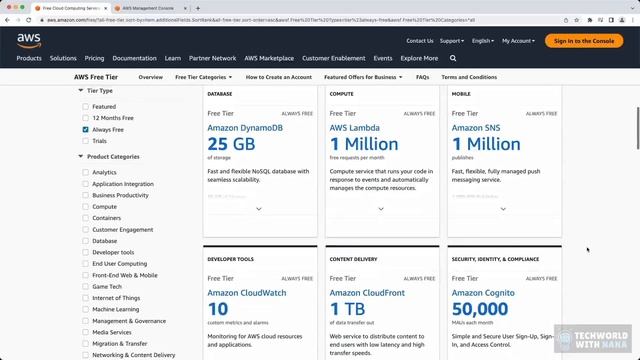Reload the page with refresh icon
The image size is (640, 360).
29,20
